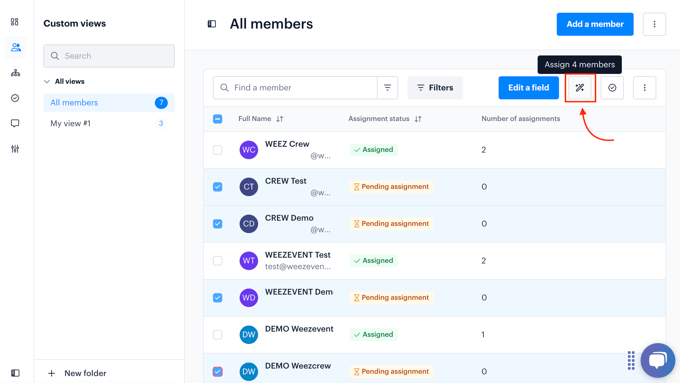Click the dotted grip handle near chat bubble
680x383 pixels.
631,360
